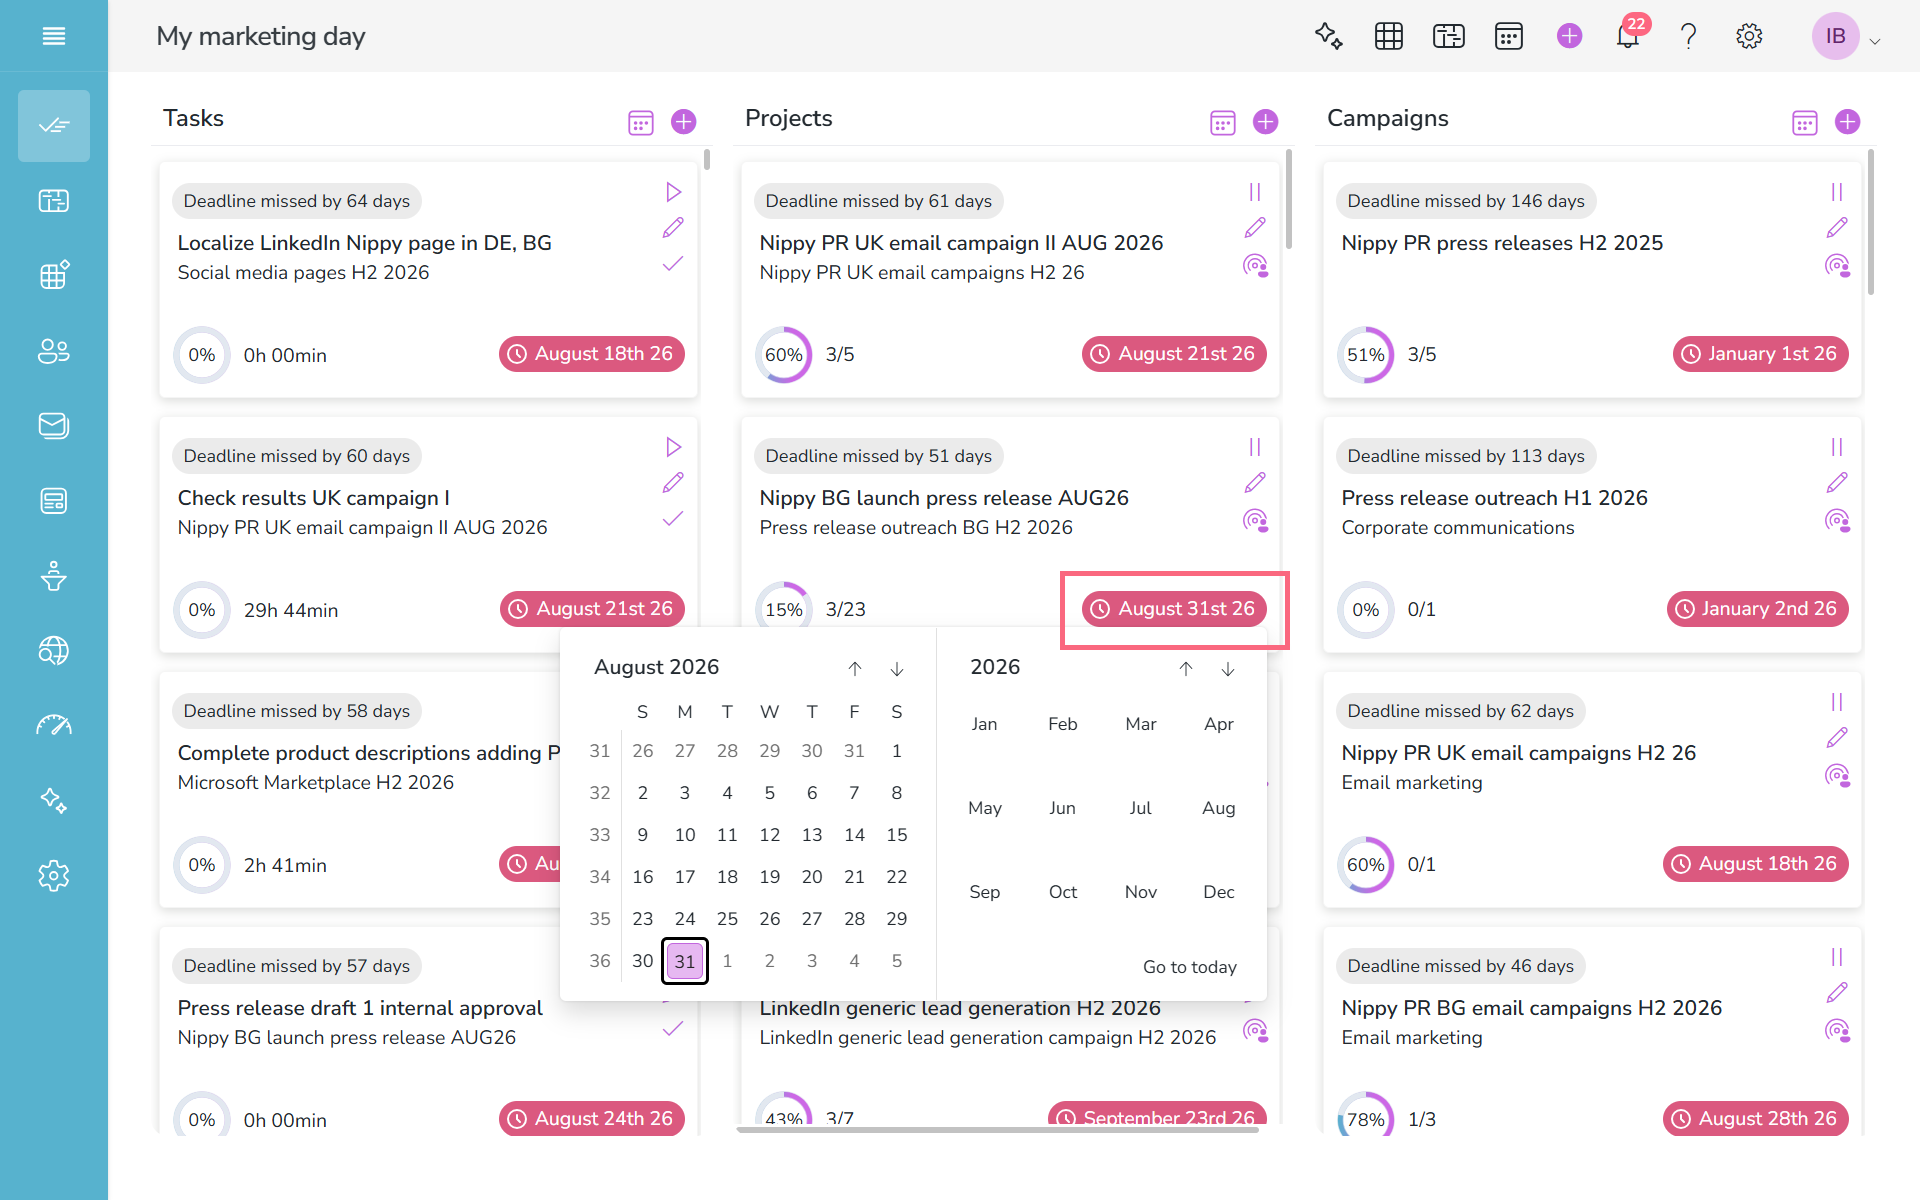1920x1200 pixels.
Task: Click the Projects column vertical scrollbar
Action: pos(1289,200)
